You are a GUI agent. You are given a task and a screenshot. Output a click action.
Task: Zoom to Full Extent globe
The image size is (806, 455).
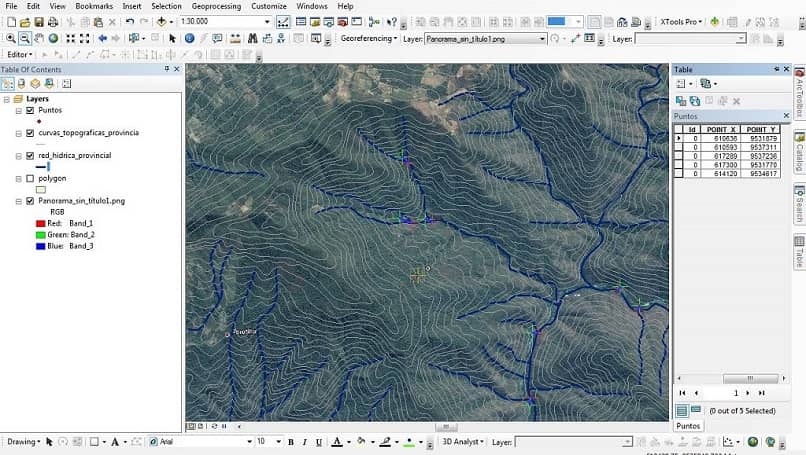click(53, 39)
